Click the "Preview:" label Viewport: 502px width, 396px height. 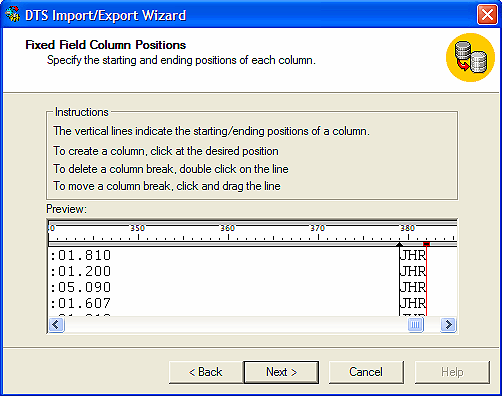tap(66, 209)
